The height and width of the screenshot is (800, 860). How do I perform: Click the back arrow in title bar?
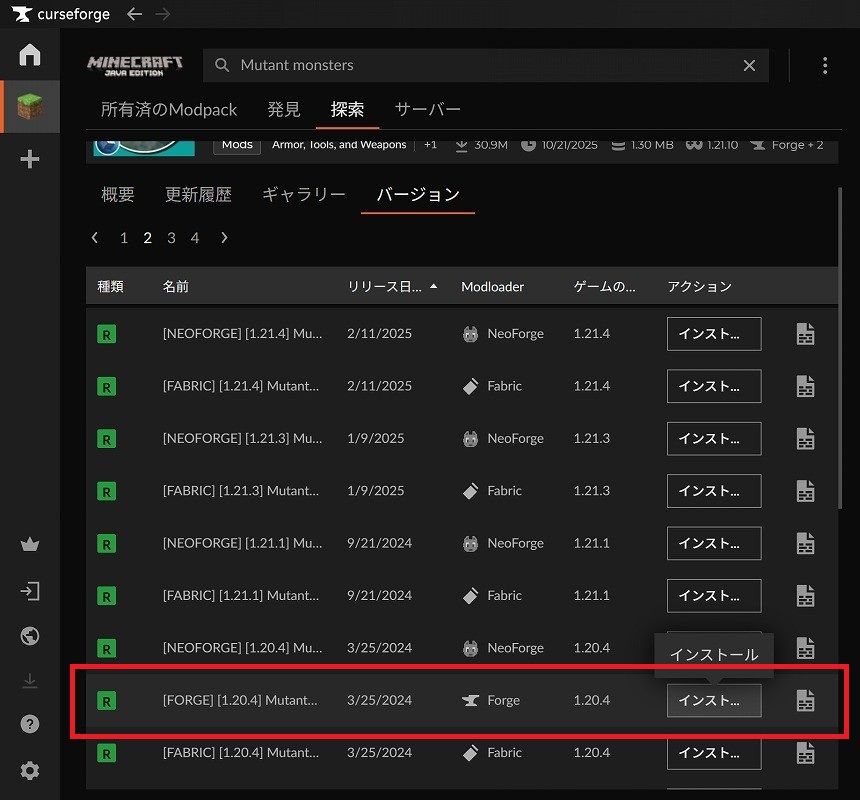click(x=135, y=14)
